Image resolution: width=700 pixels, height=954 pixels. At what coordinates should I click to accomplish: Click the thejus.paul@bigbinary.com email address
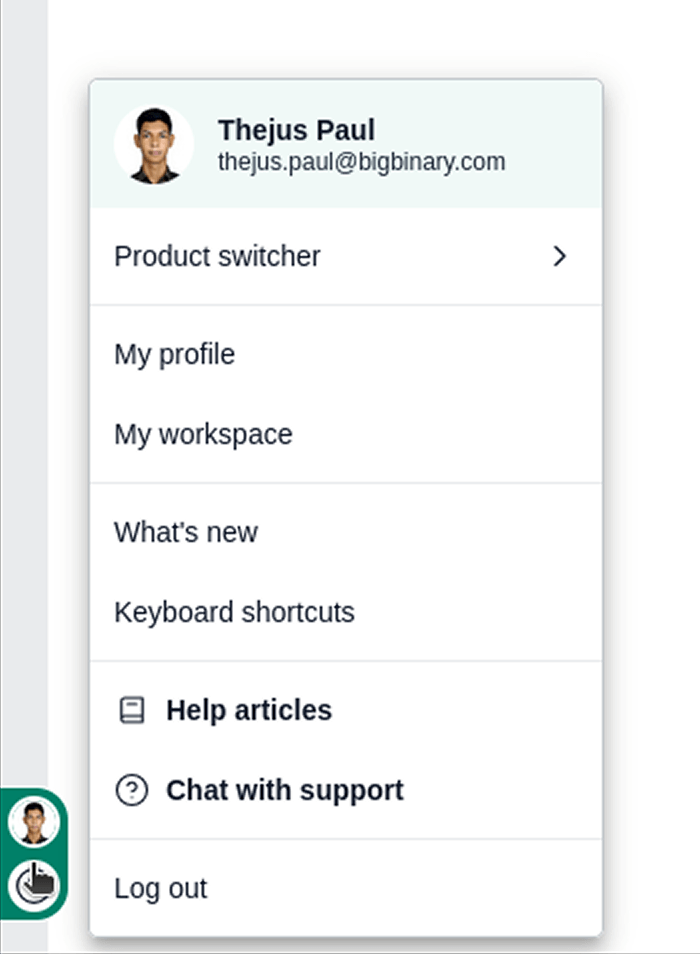tap(361, 162)
